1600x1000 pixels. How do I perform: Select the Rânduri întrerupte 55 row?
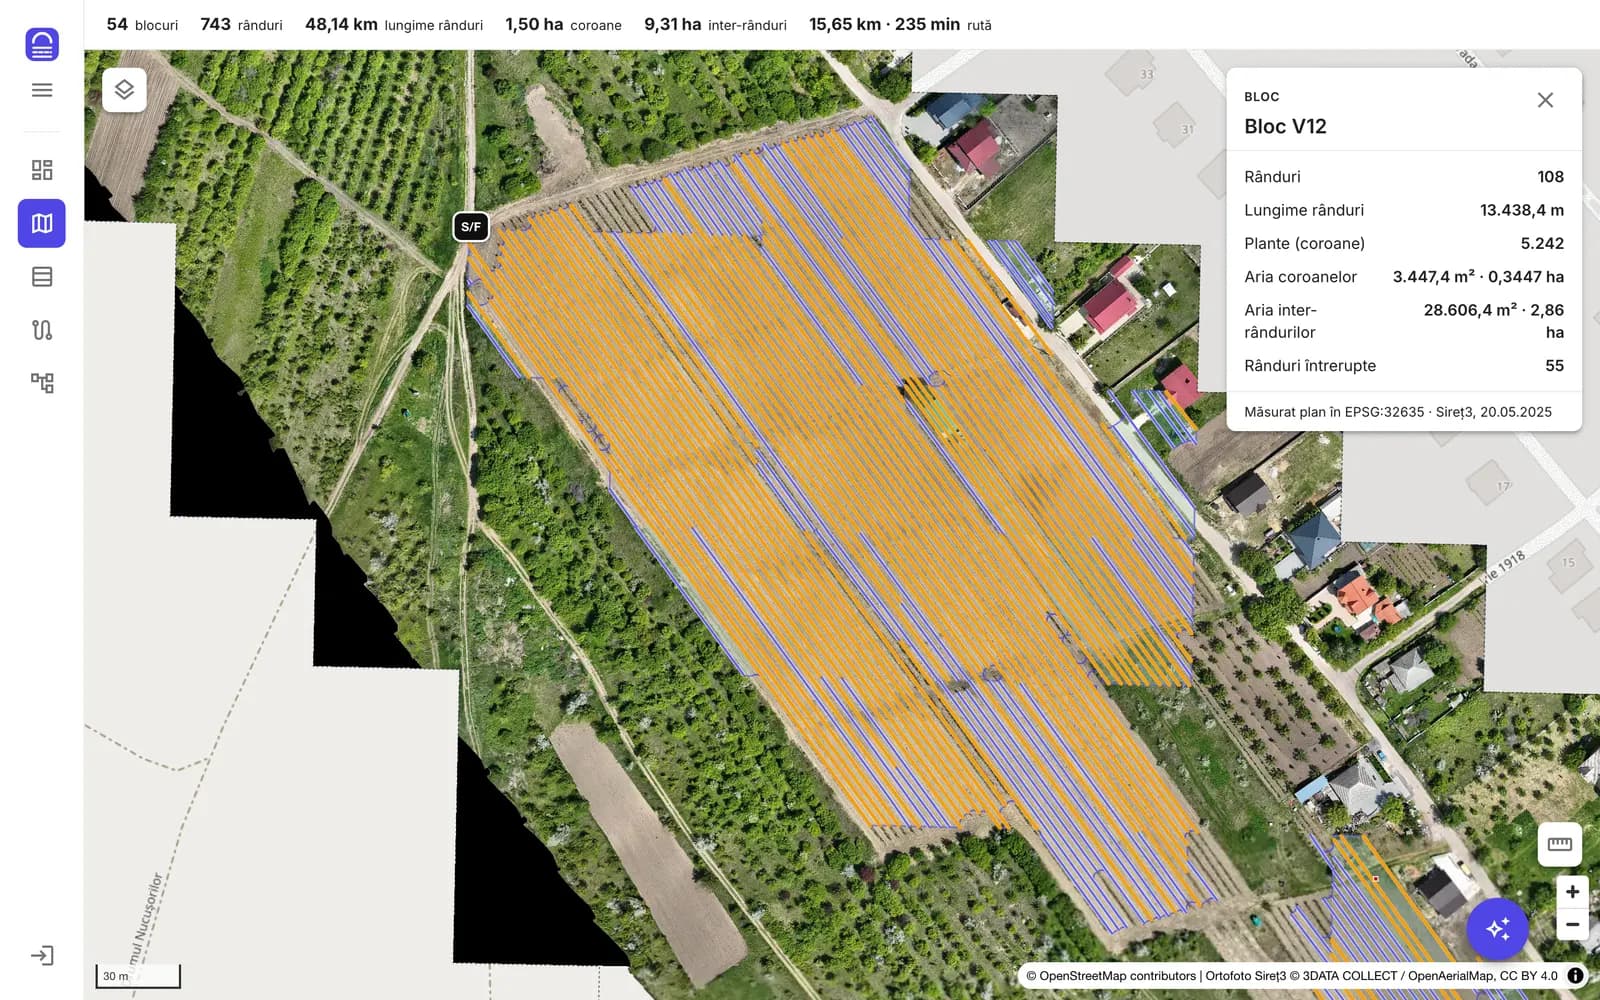[1404, 366]
